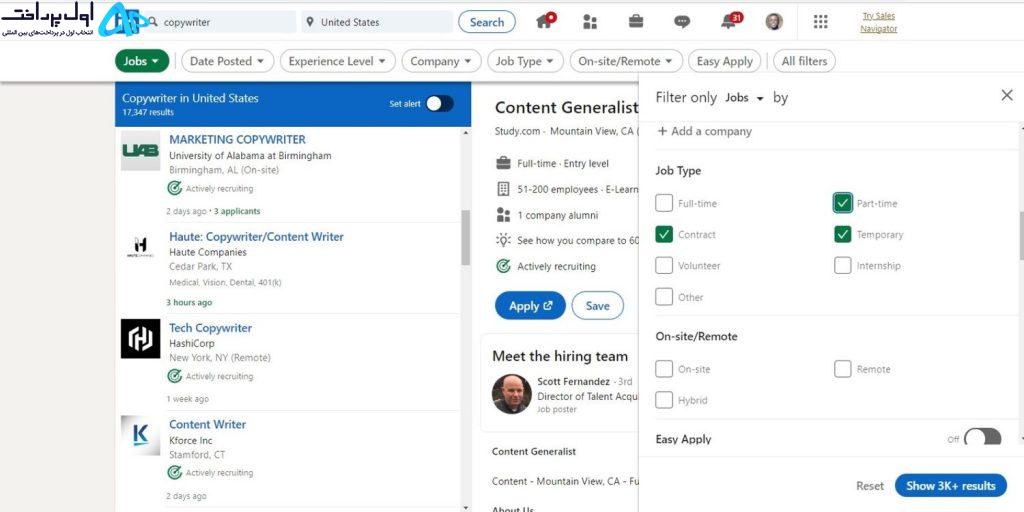Open Company filter dropdown
Screen dimensions: 1024x512
tap(441, 61)
